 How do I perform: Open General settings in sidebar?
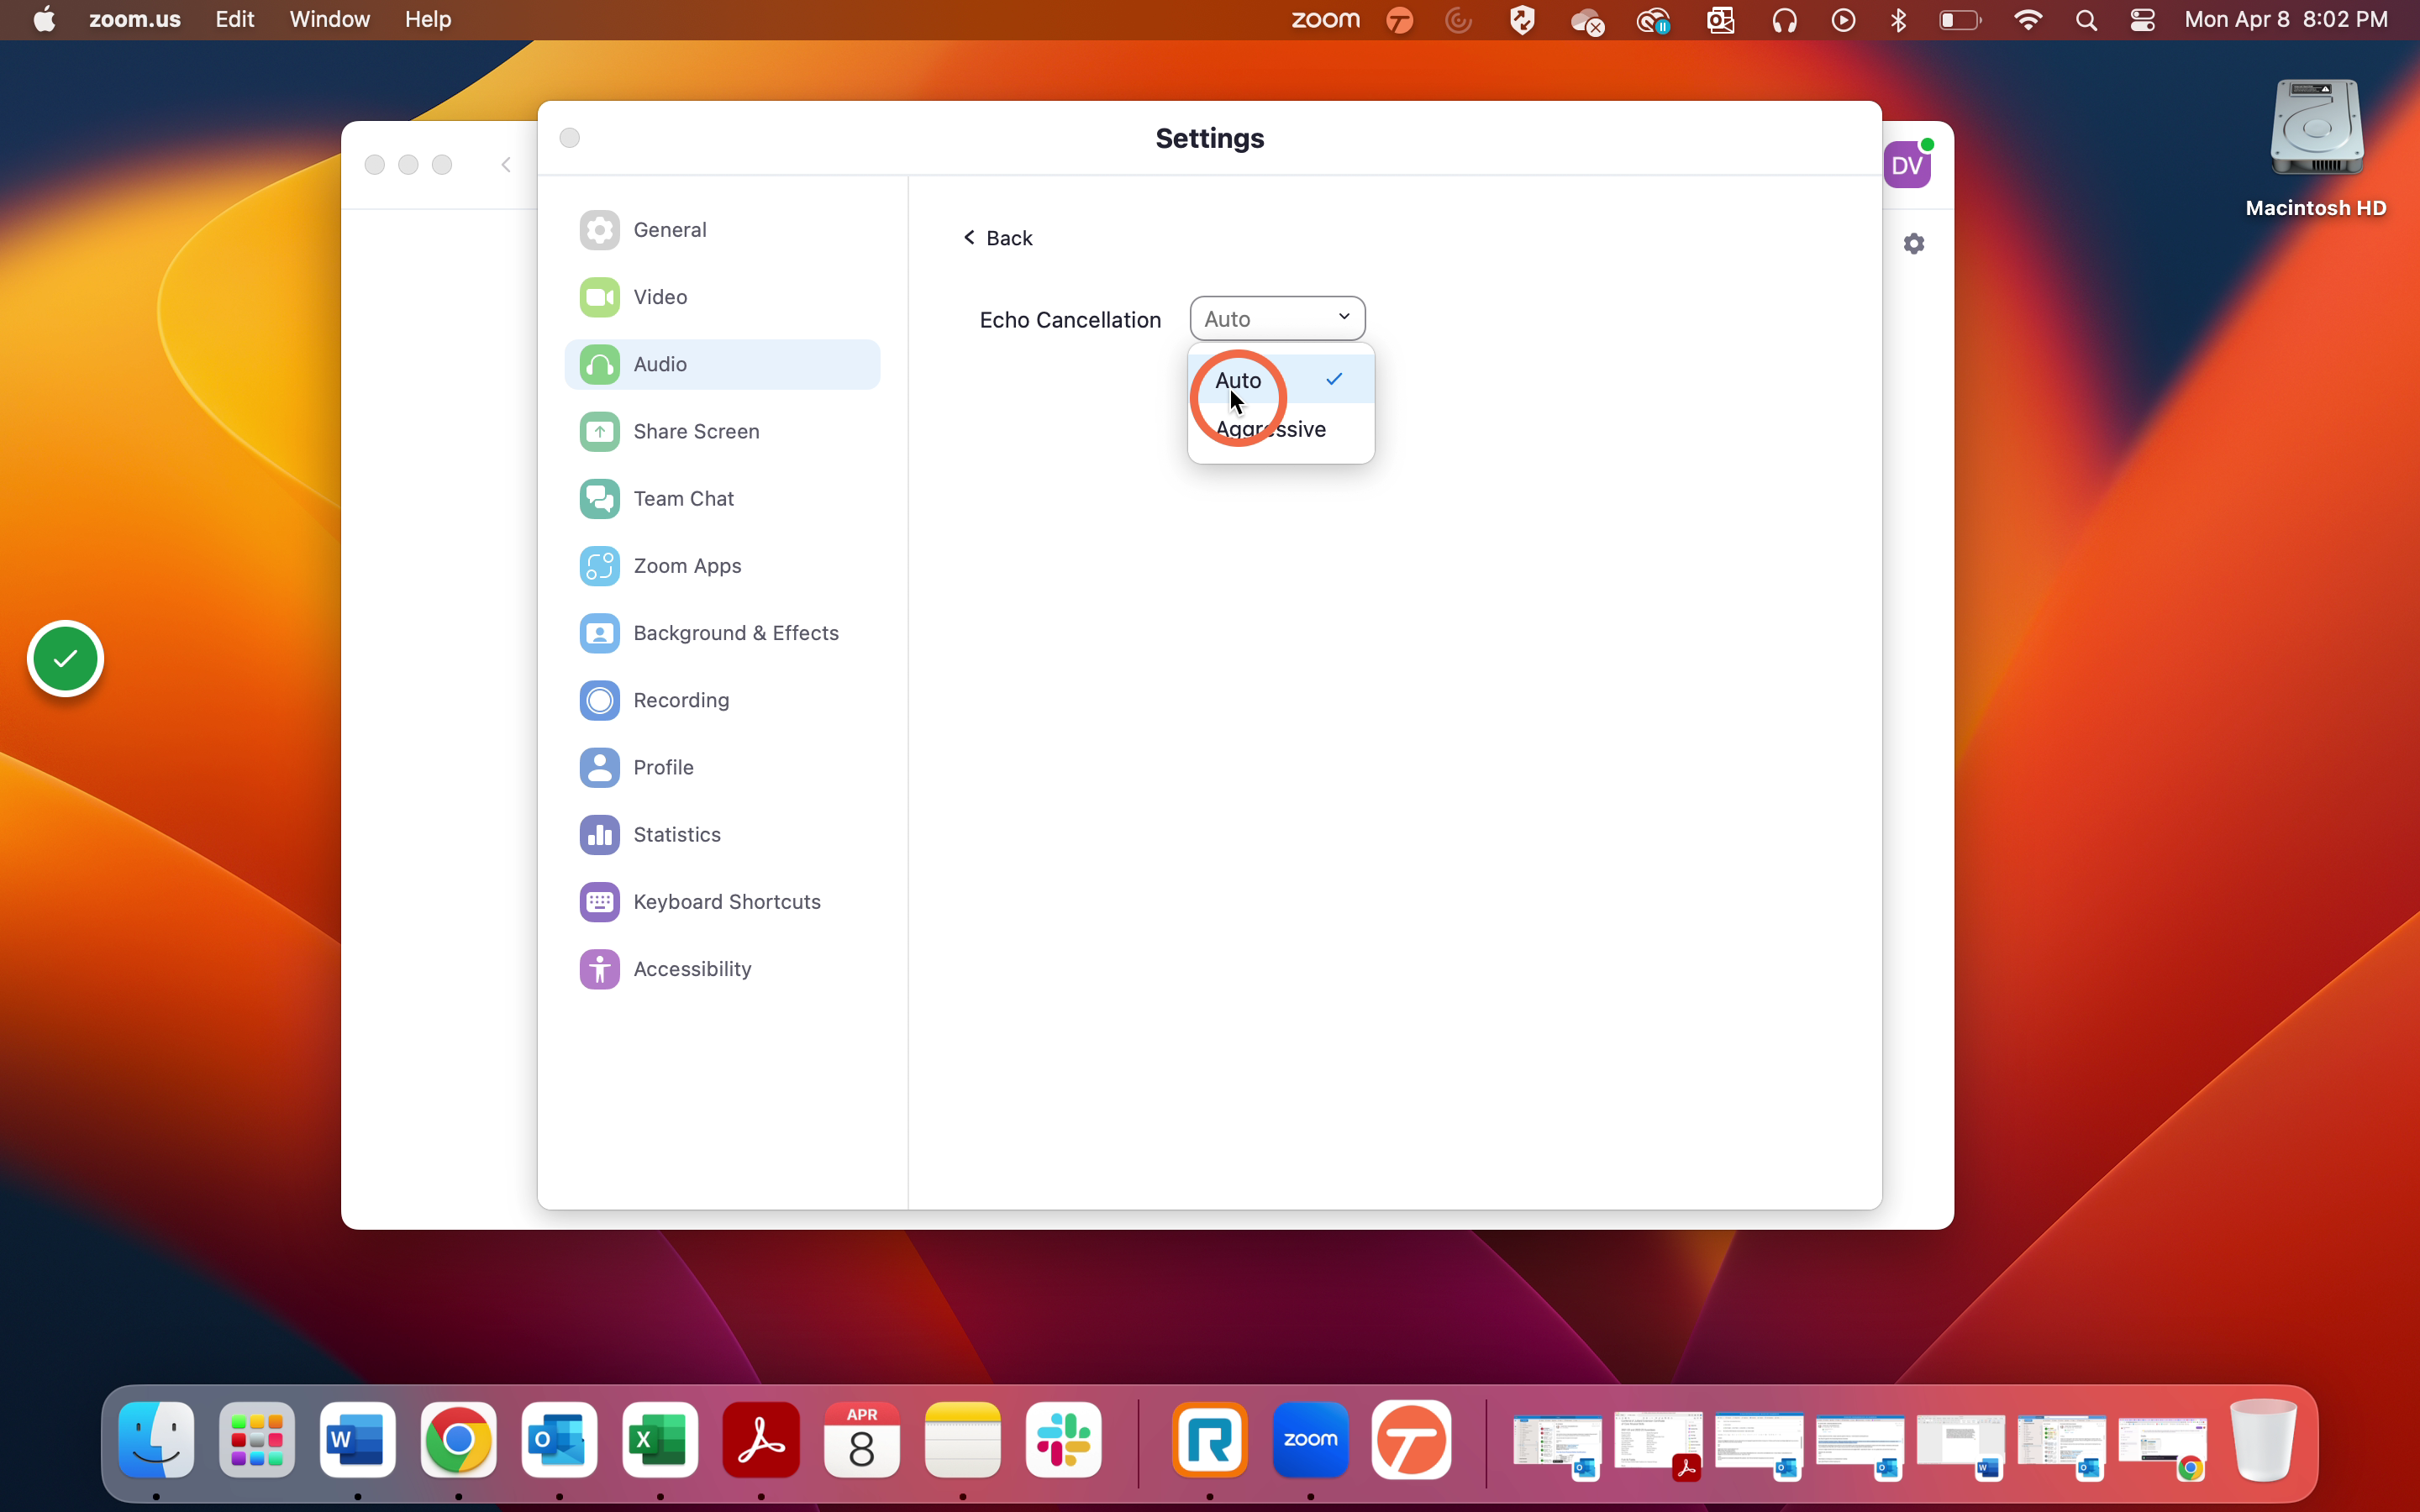click(x=722, y=230)
